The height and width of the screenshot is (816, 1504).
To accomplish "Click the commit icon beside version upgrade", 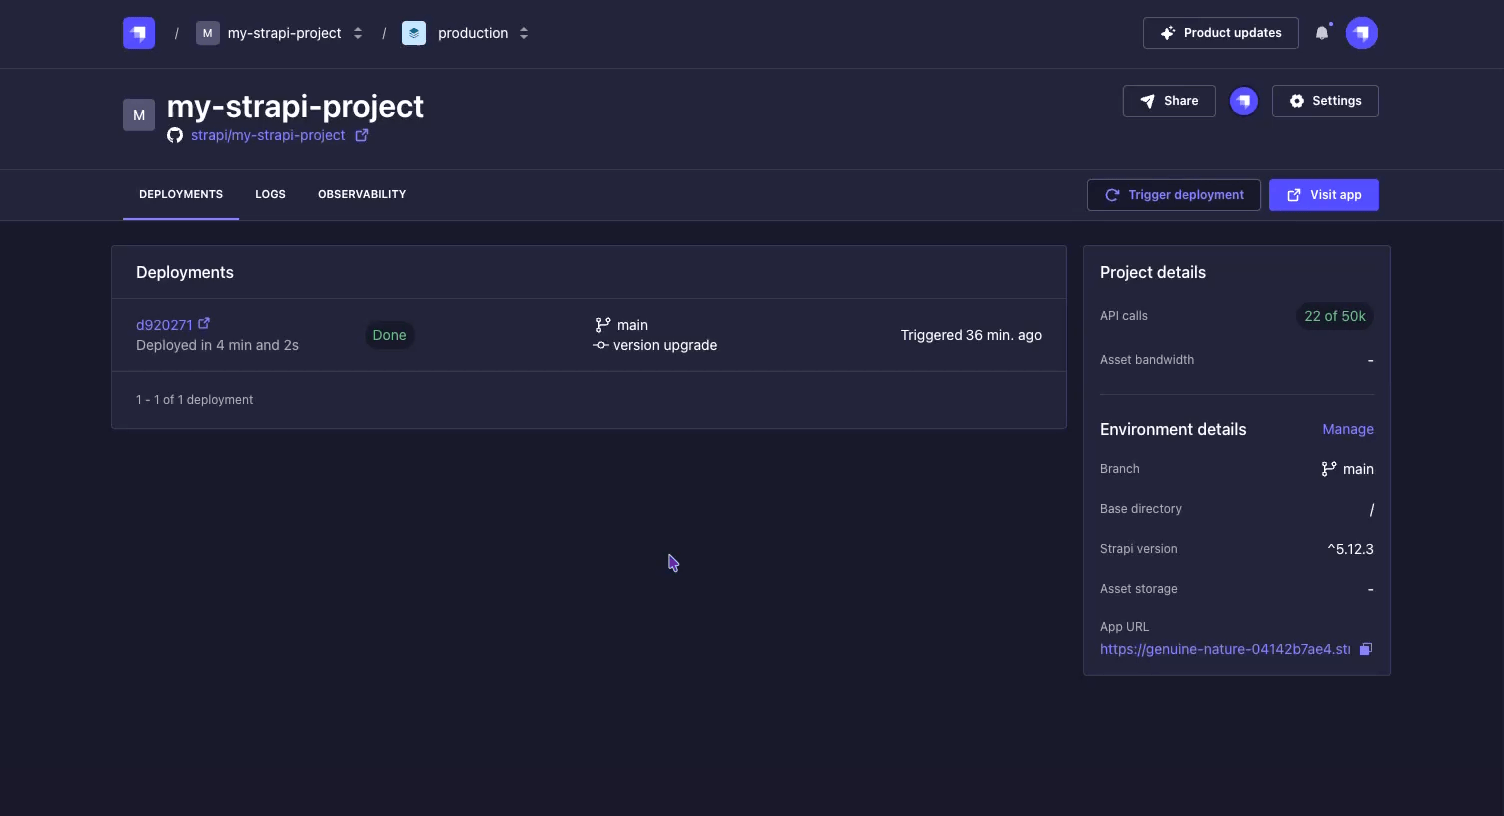I will (601, 345).
